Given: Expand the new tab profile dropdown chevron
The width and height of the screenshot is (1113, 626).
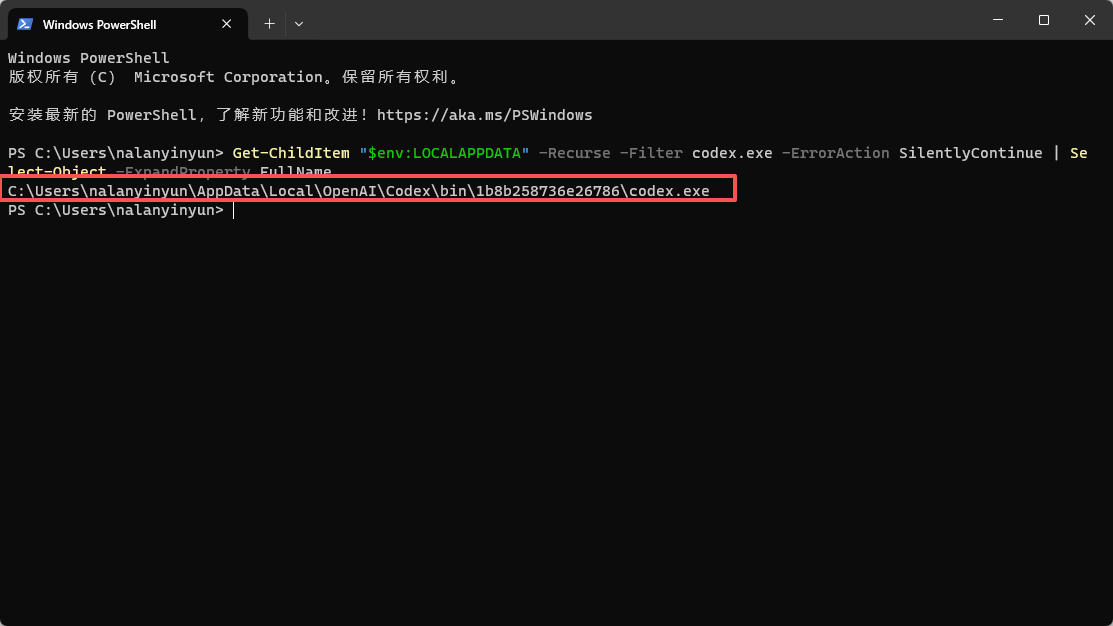Looking at the screenshot, I should [x=299, y=24].
